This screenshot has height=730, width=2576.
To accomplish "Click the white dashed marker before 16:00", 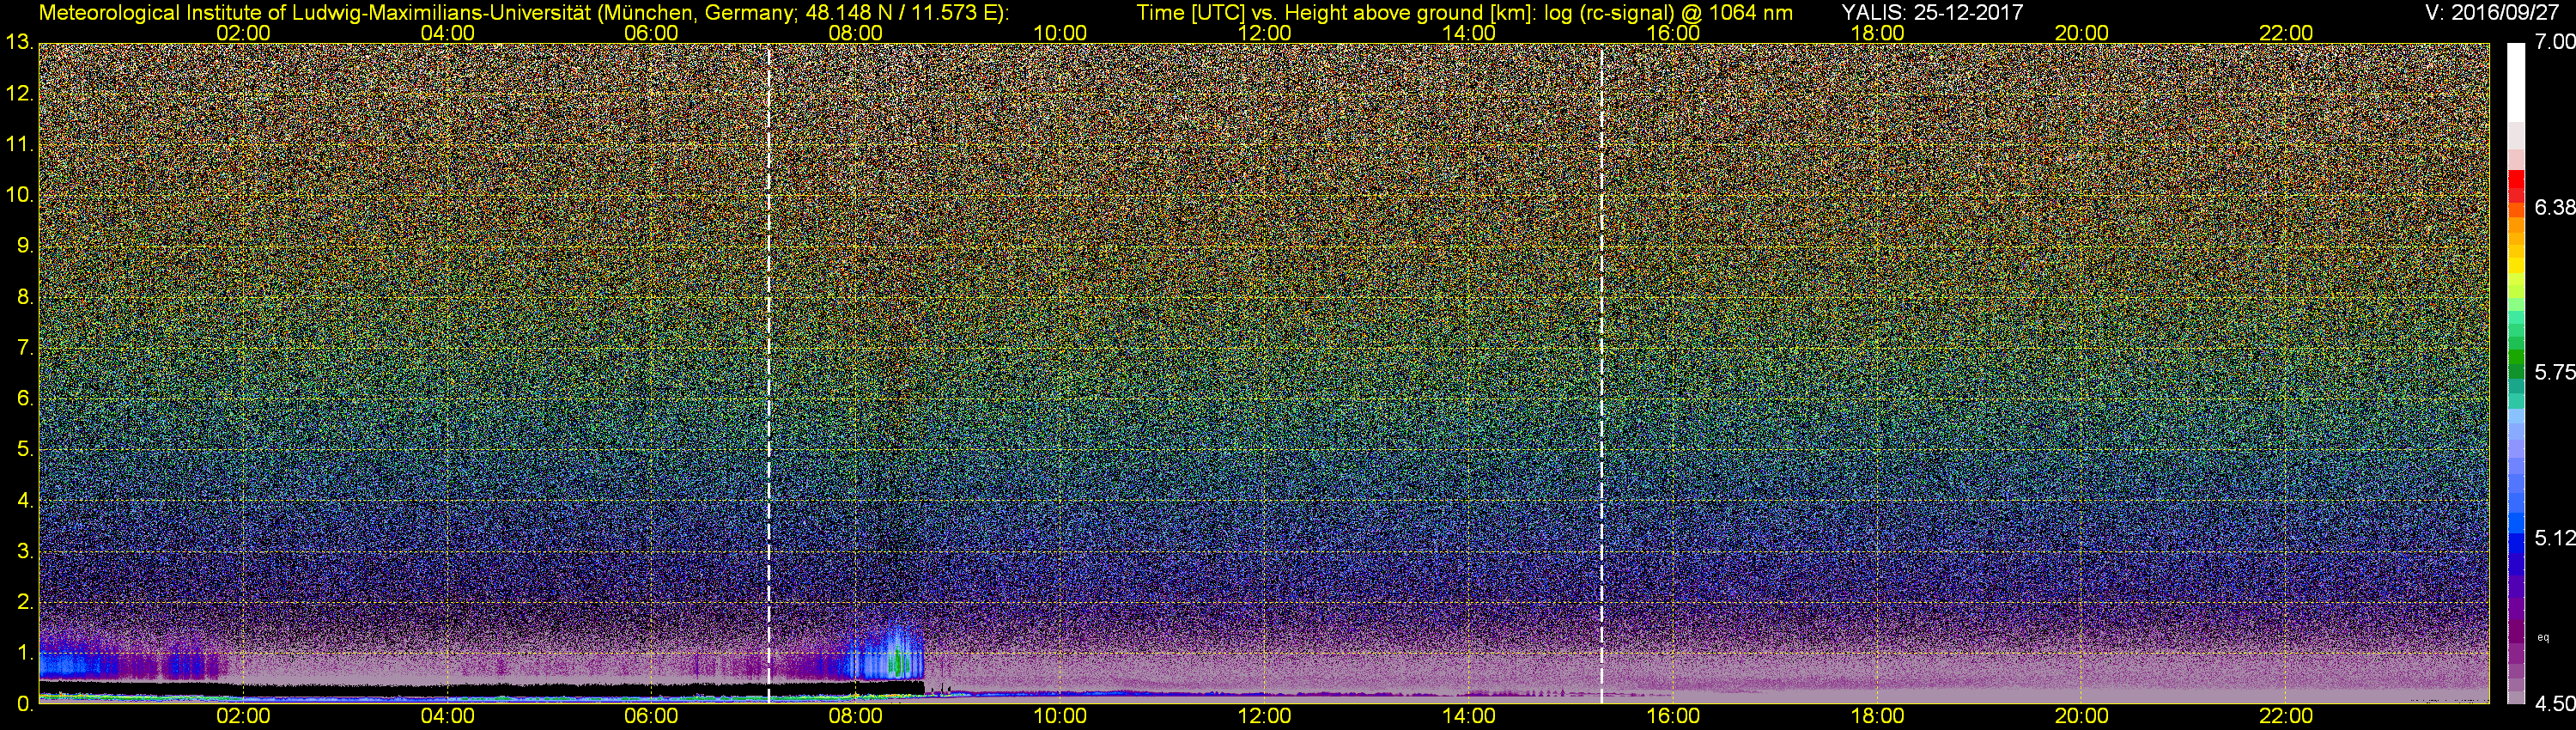I will tap(1601, 373).
